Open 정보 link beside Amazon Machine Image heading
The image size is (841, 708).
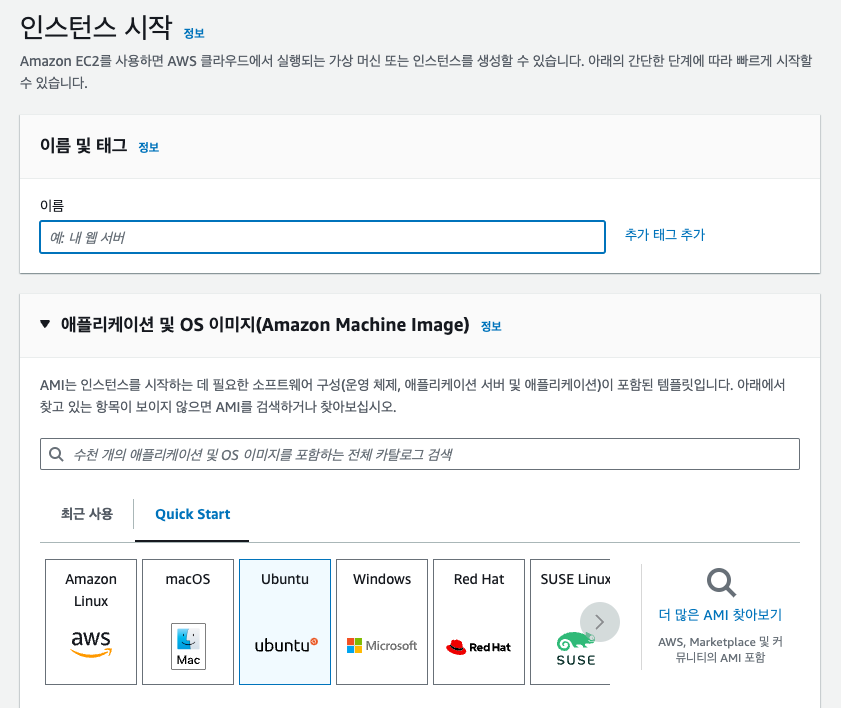[x=491, y=326]
